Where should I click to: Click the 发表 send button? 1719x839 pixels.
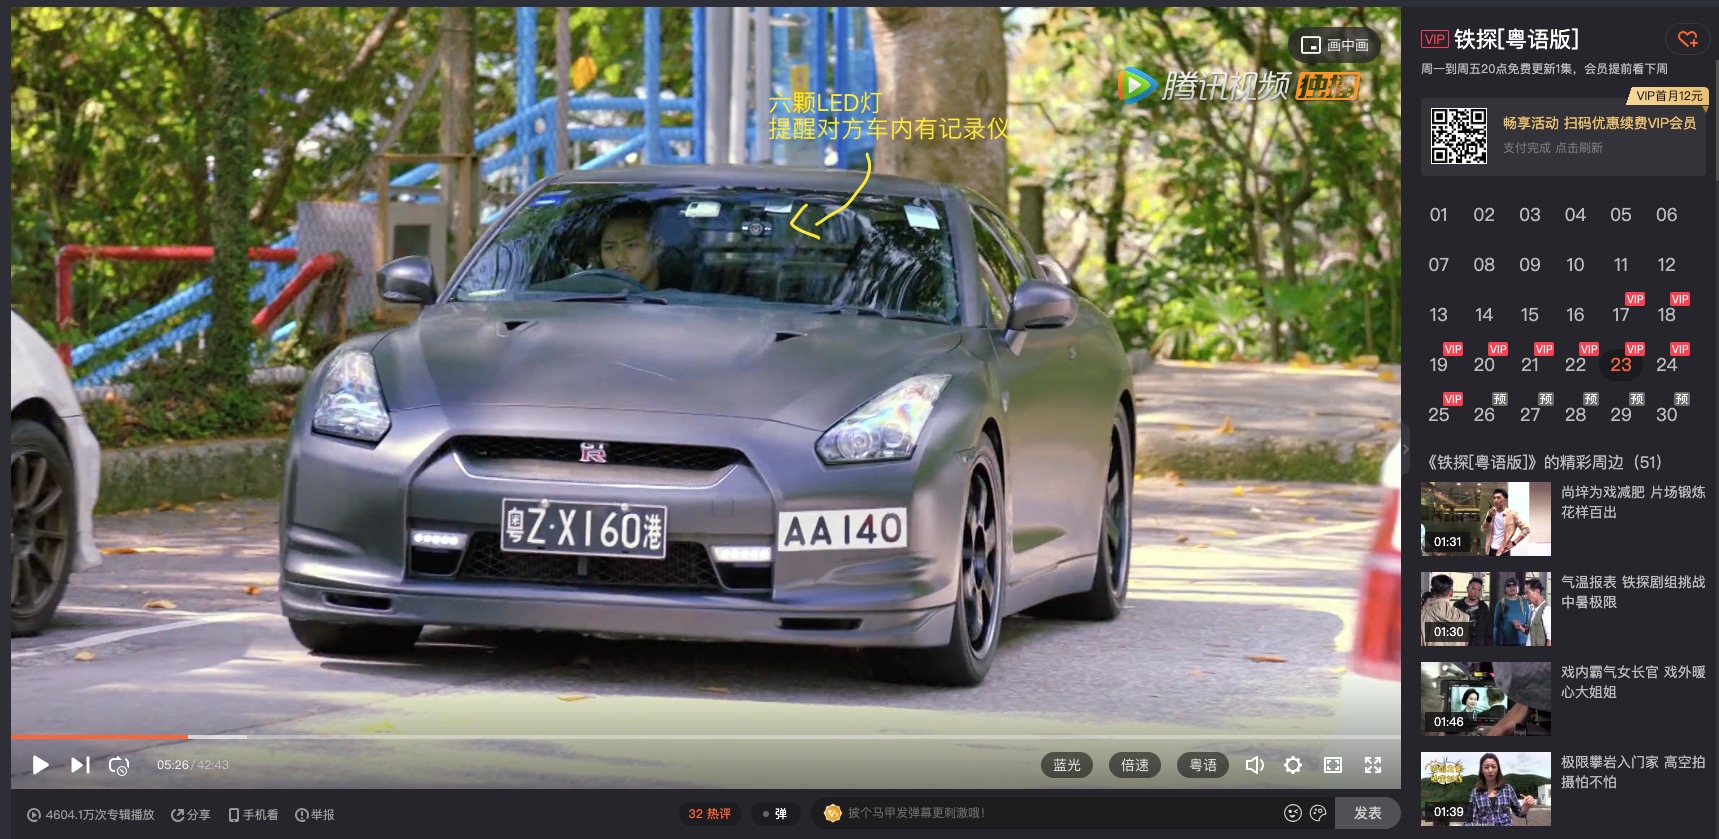(x=1367, y=813)
